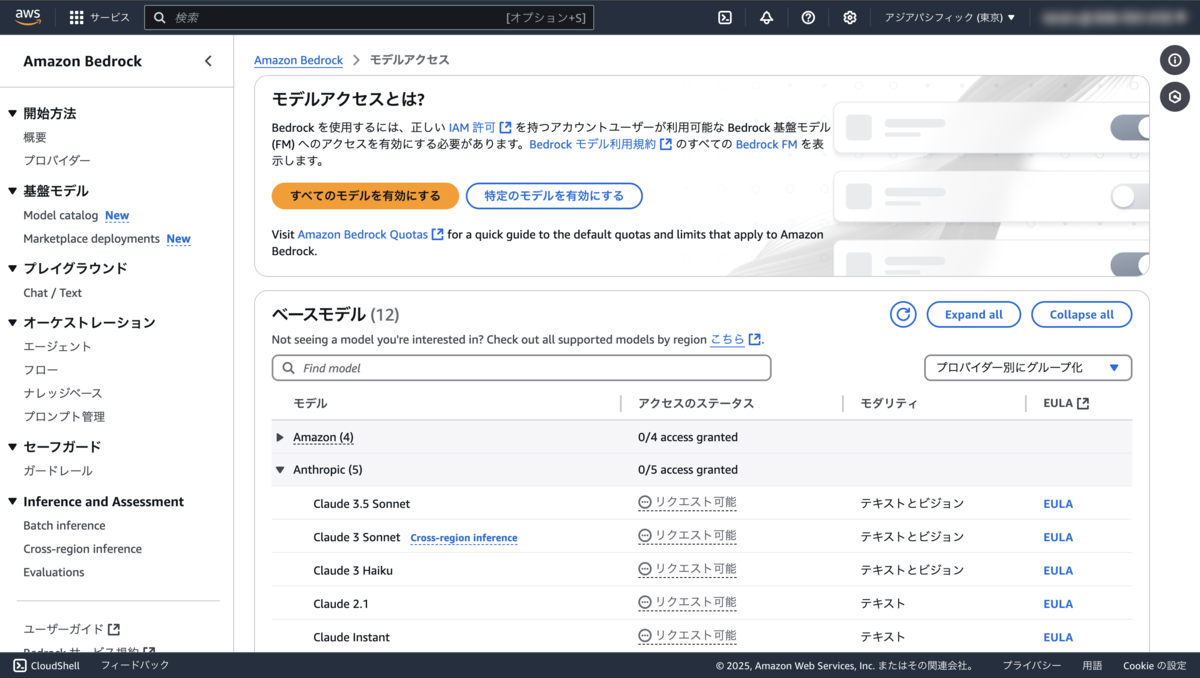The height and width of the screenshot is (678, 1200).
Task: Collapse the Amazon Bedrock sidebar with chevron
Action: 208,61
